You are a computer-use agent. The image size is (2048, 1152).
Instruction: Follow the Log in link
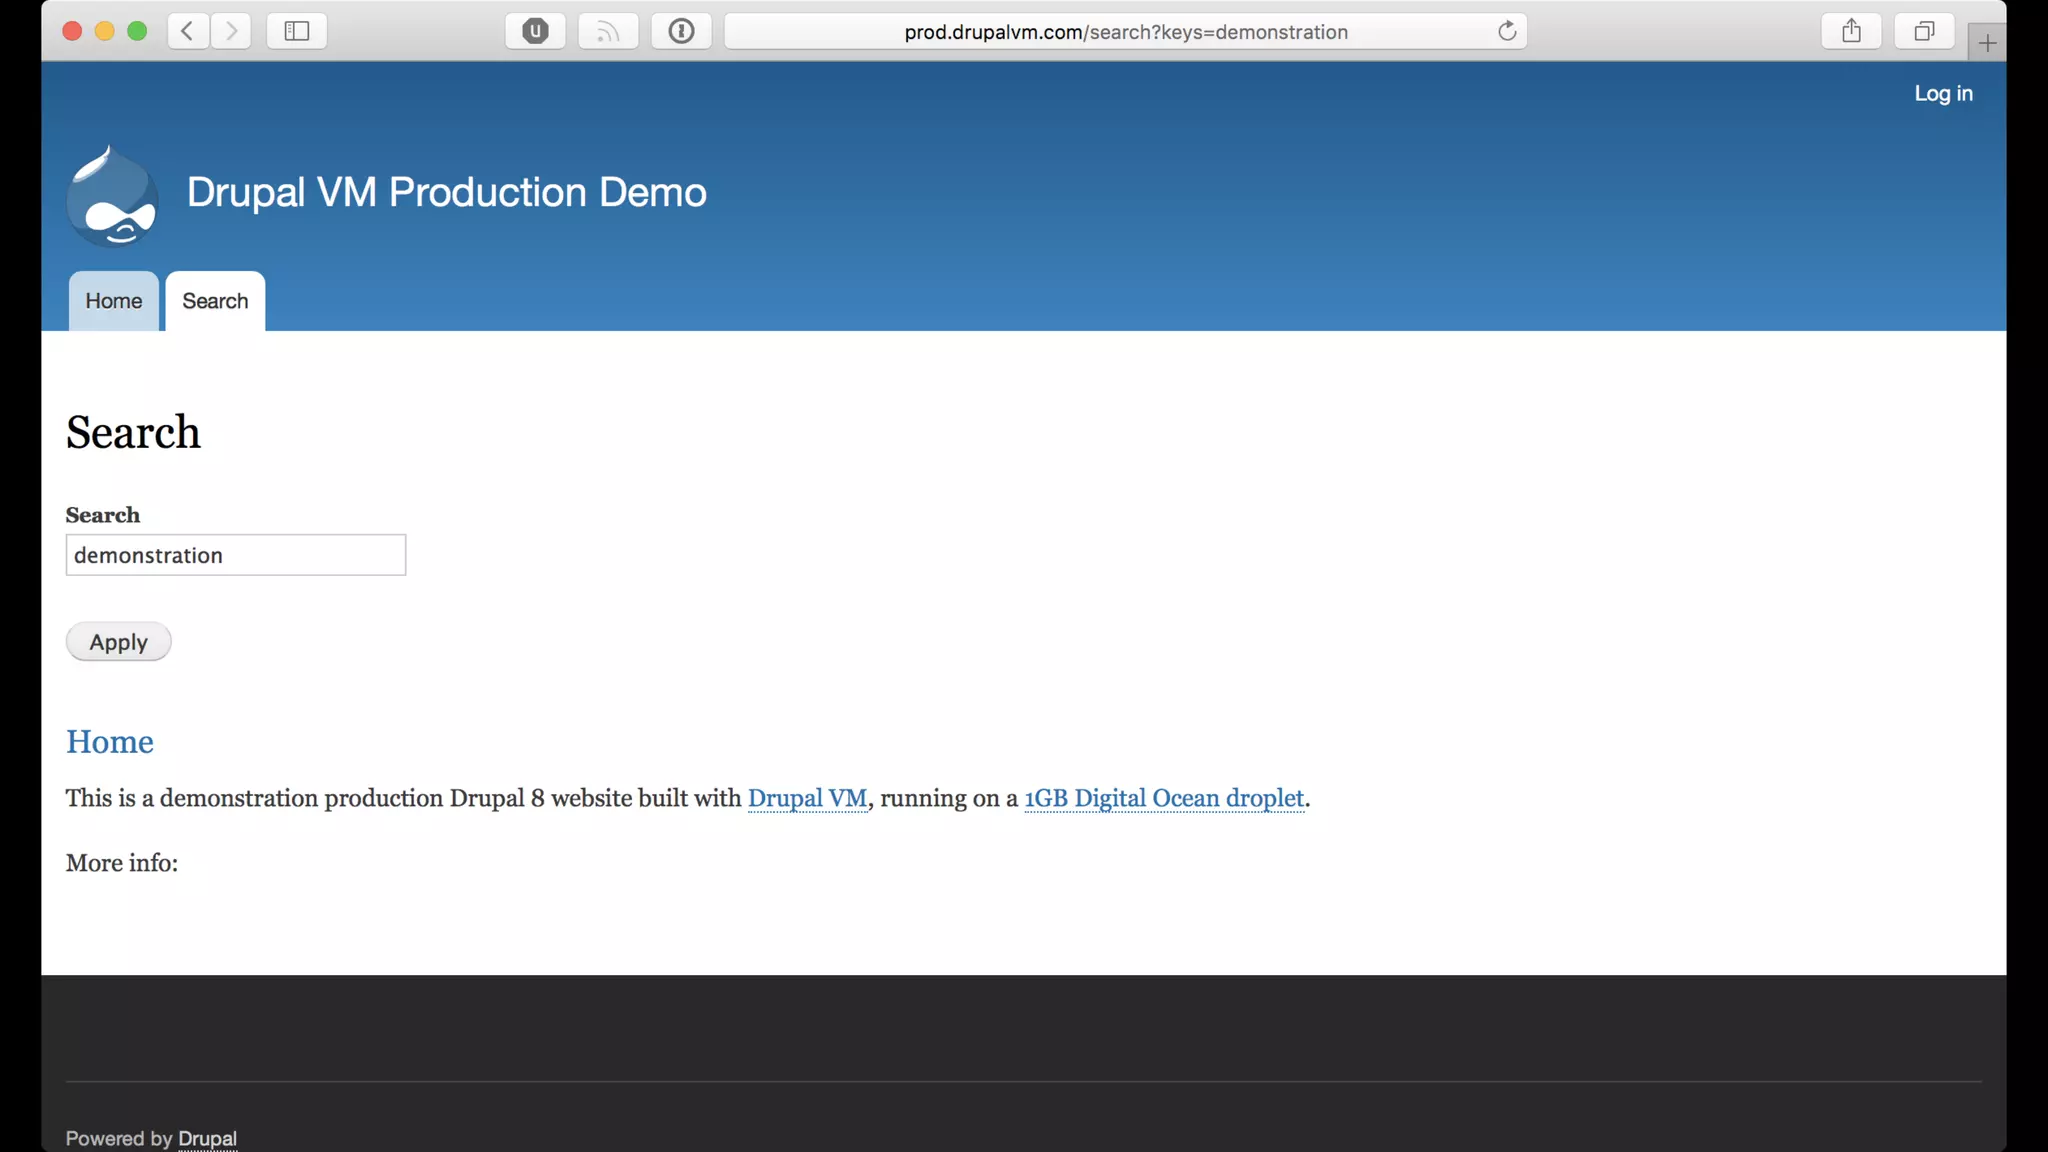coord(1943,93)
